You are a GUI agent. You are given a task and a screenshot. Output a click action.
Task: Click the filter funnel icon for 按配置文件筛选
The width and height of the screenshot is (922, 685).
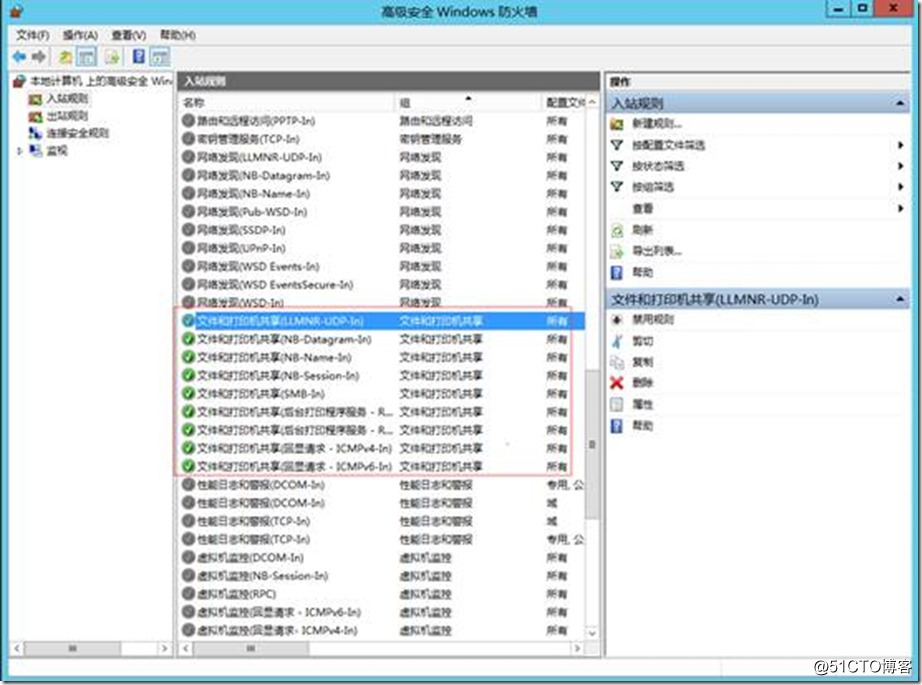(617, 145)
